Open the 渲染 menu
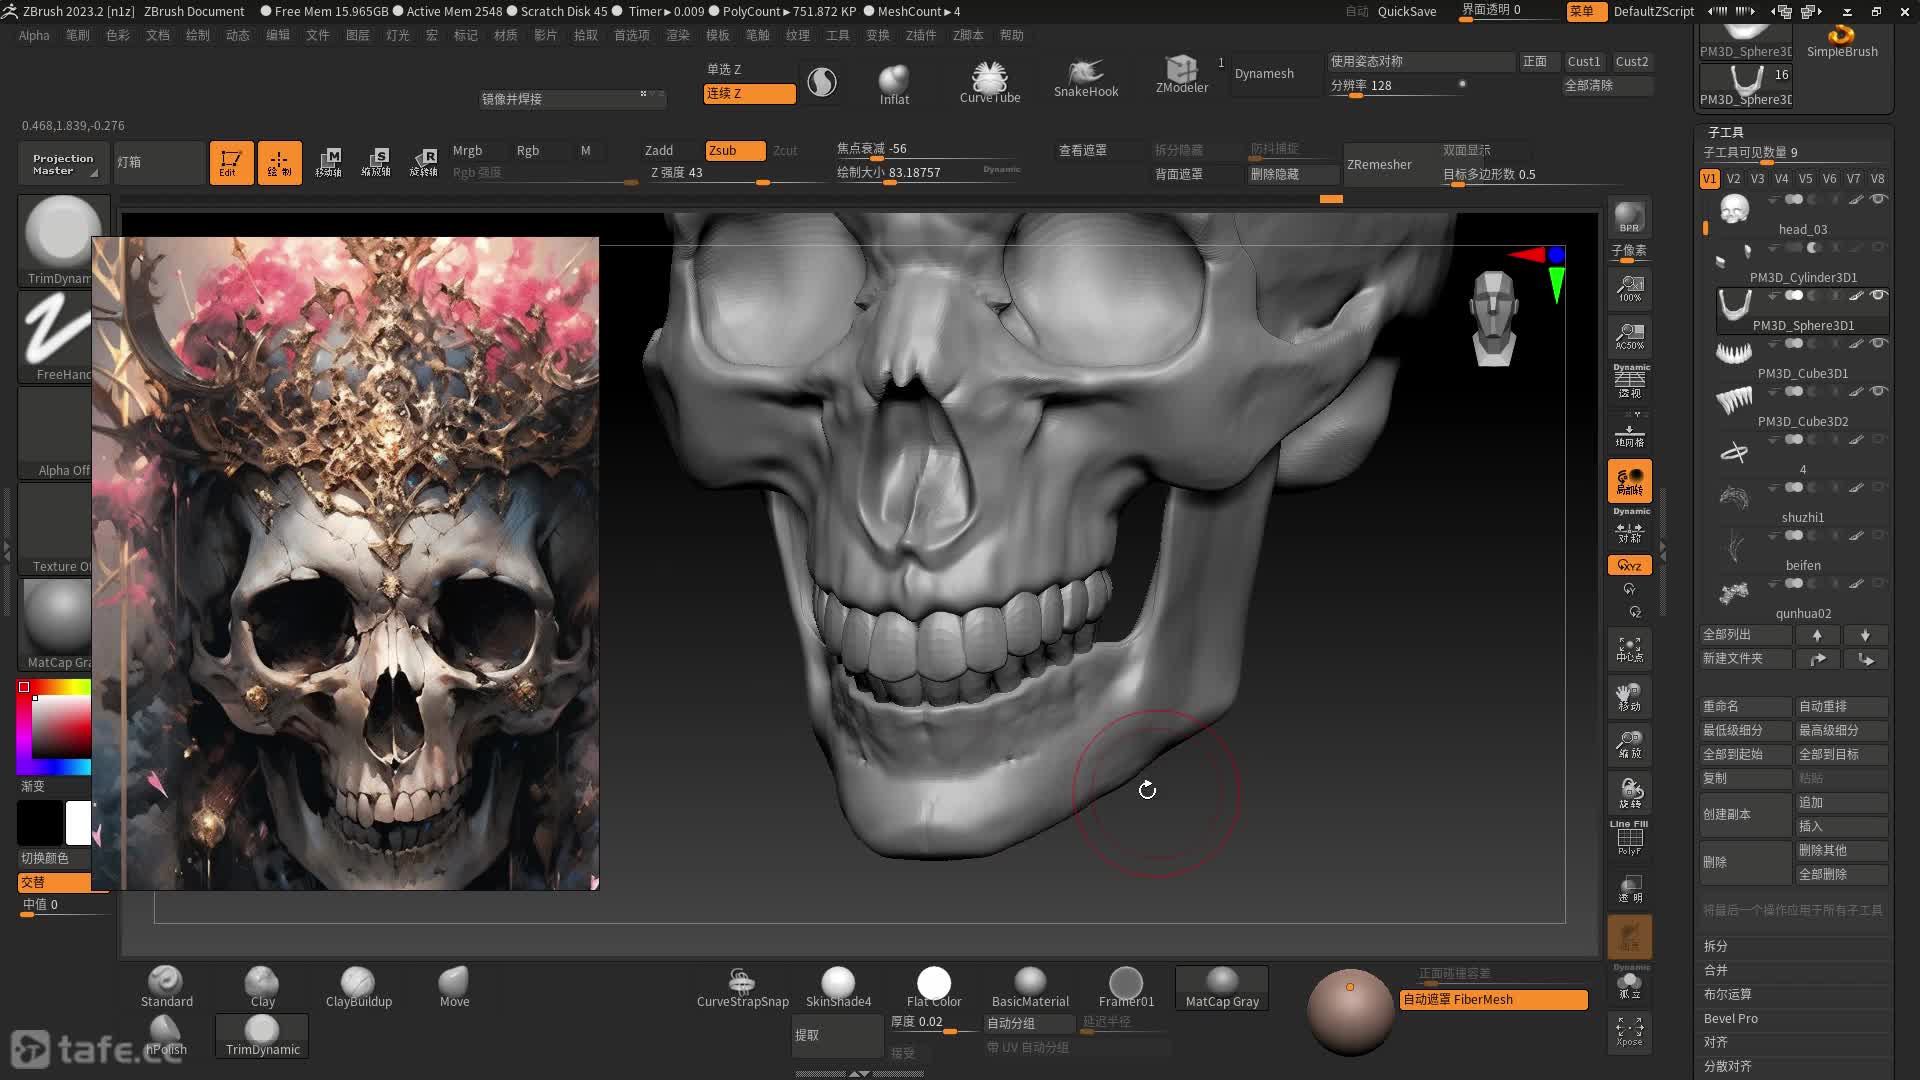The image size is (1920, 1080). pyautogui.click(x=678, y=35)
